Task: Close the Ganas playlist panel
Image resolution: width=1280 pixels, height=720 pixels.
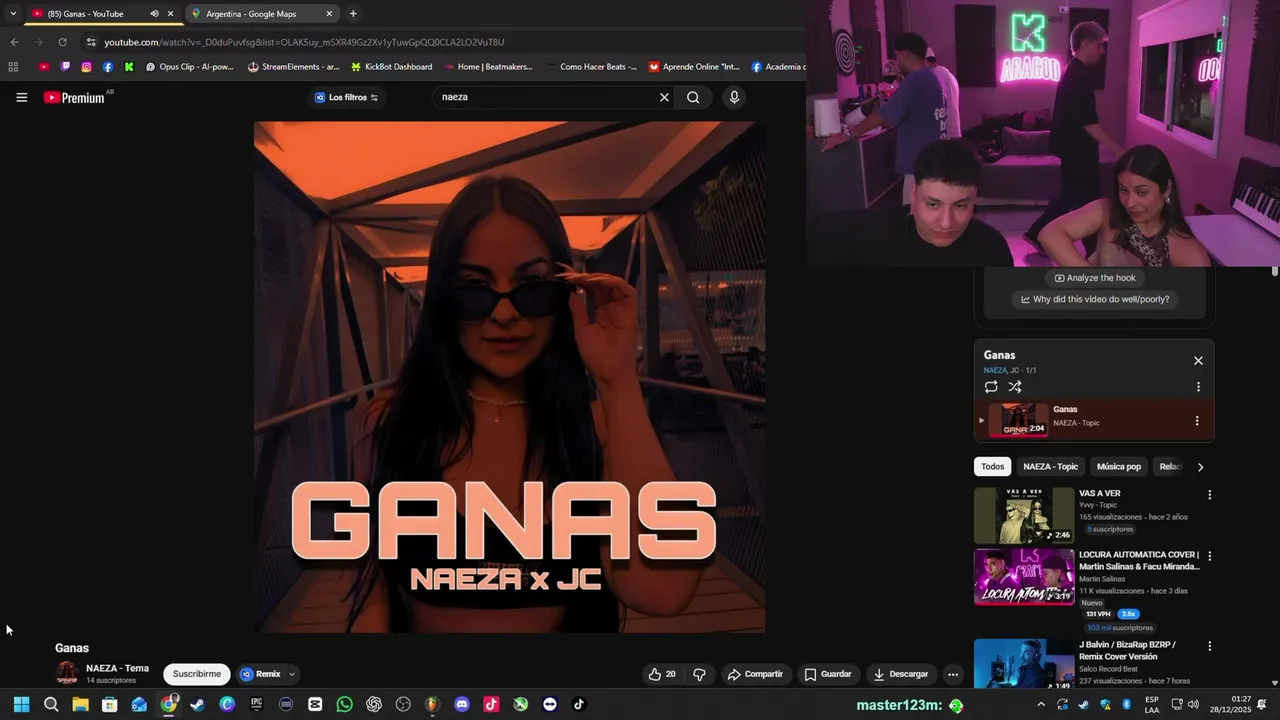Action: [x=1198, y=361]
